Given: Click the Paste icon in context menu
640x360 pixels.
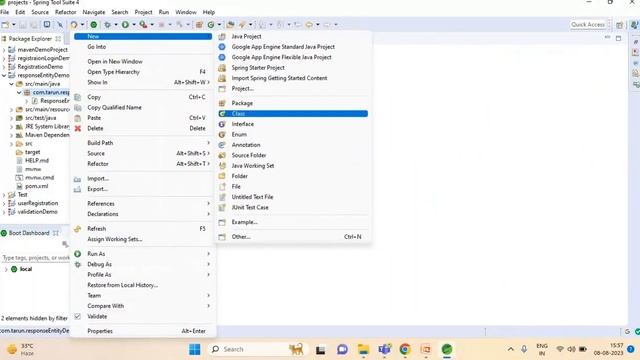Looking at the screenshot, I should tap(78, 118).
